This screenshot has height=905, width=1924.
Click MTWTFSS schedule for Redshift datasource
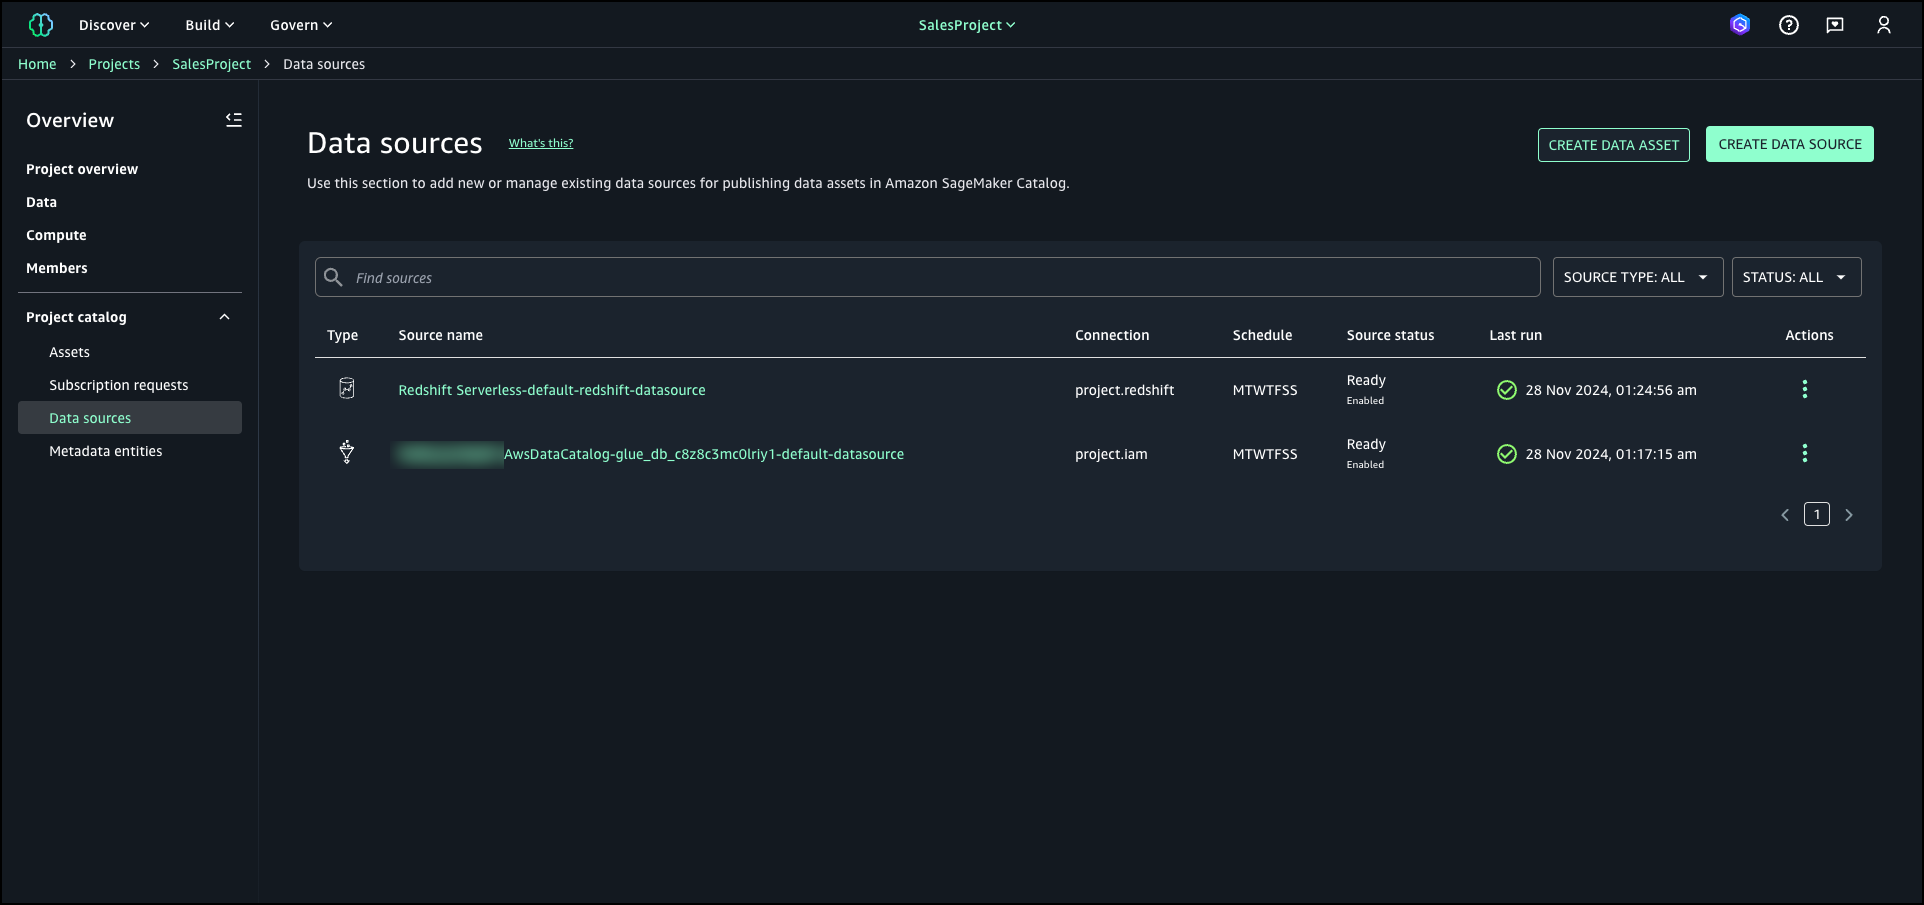tap(1265, 390)
